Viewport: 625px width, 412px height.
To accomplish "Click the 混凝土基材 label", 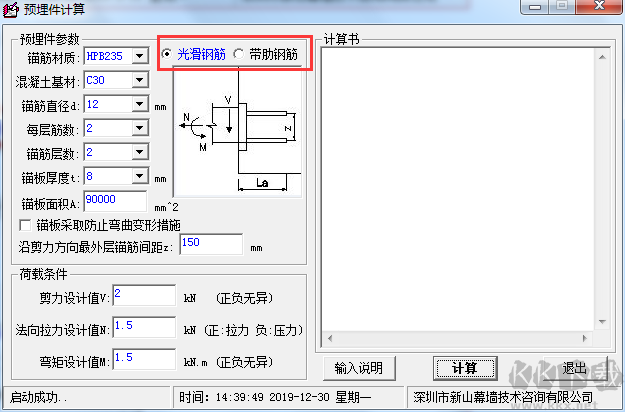I will pos(47,82).
